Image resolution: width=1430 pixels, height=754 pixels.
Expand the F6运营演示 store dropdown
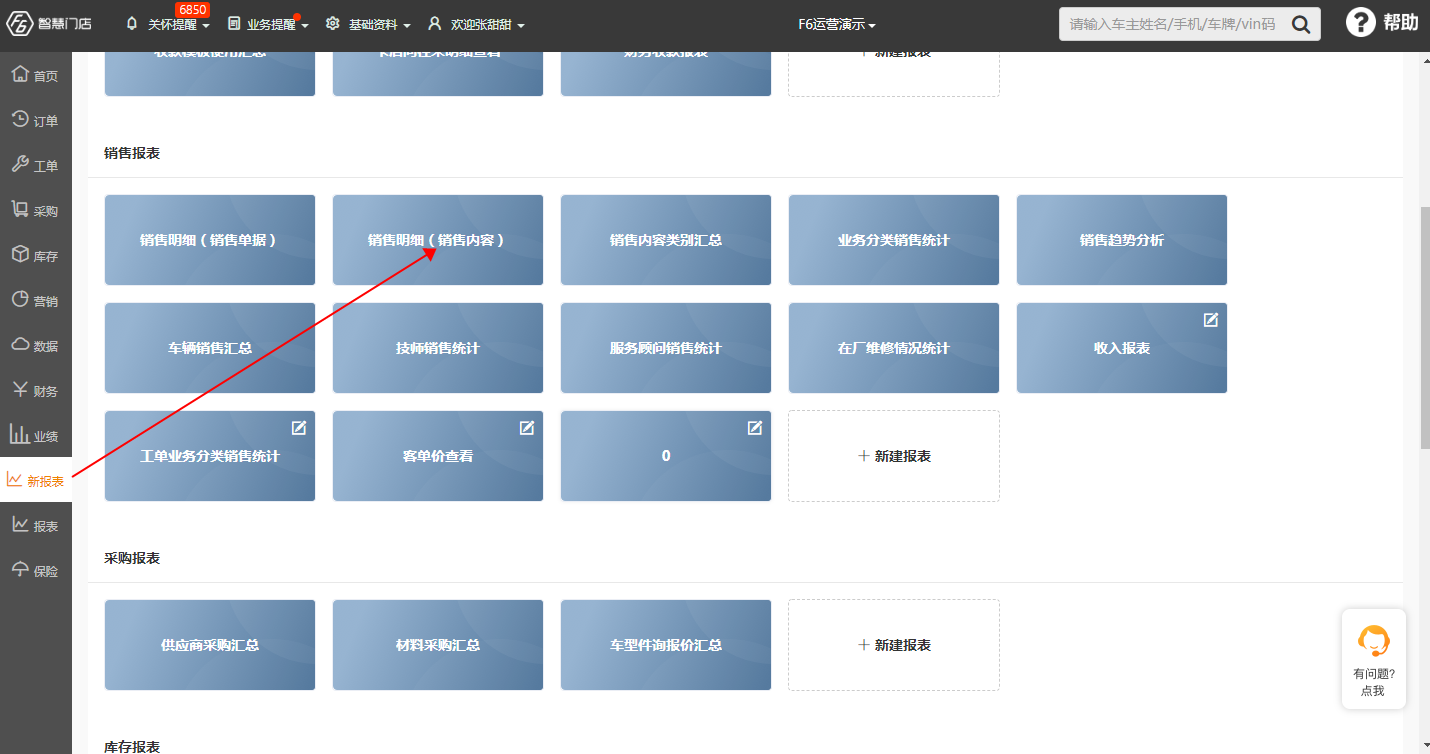click(837, 24)
